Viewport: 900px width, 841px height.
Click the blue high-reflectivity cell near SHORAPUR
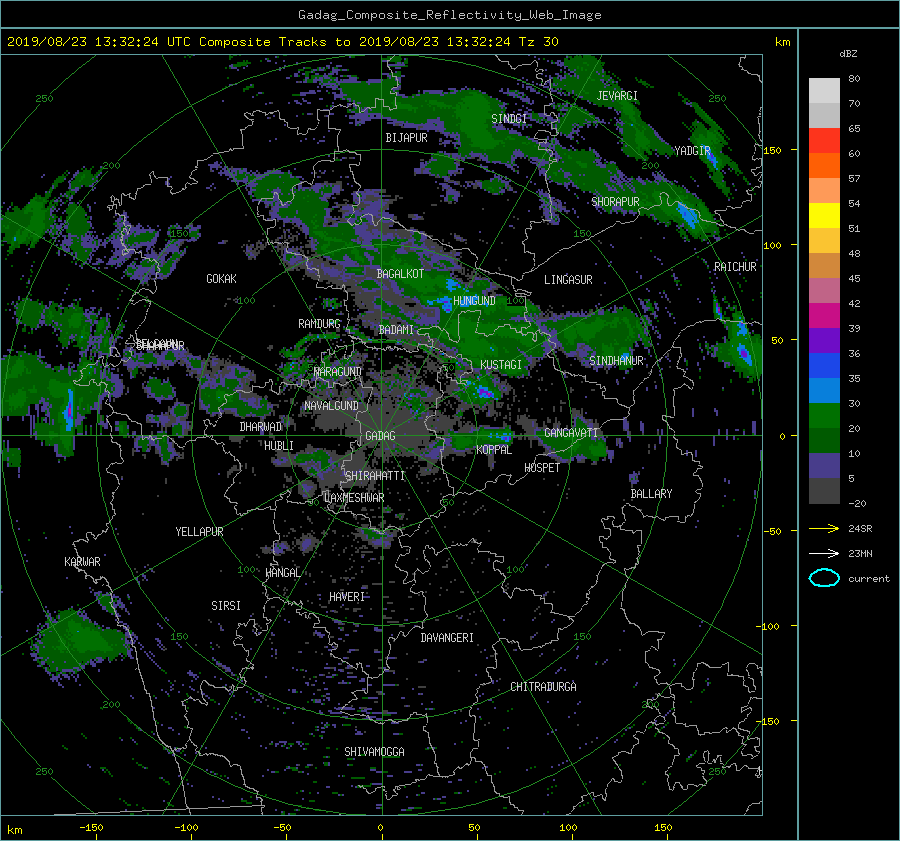[686, 215]
